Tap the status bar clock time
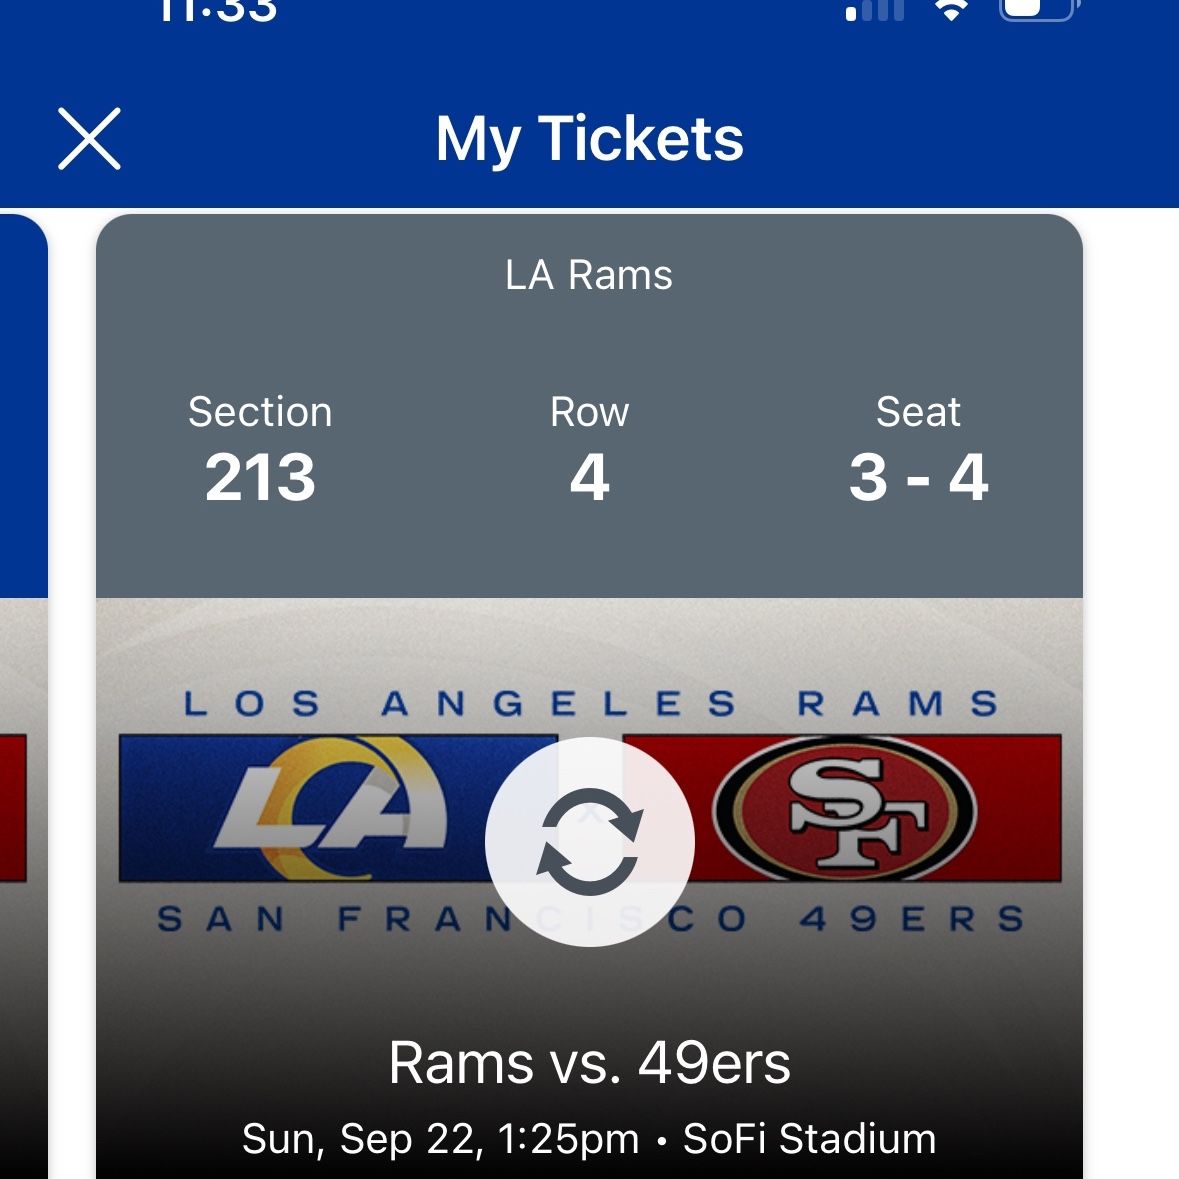The width and height of the screenshot is (1179, 1179). pyautogui.click(x=218, y=9)
